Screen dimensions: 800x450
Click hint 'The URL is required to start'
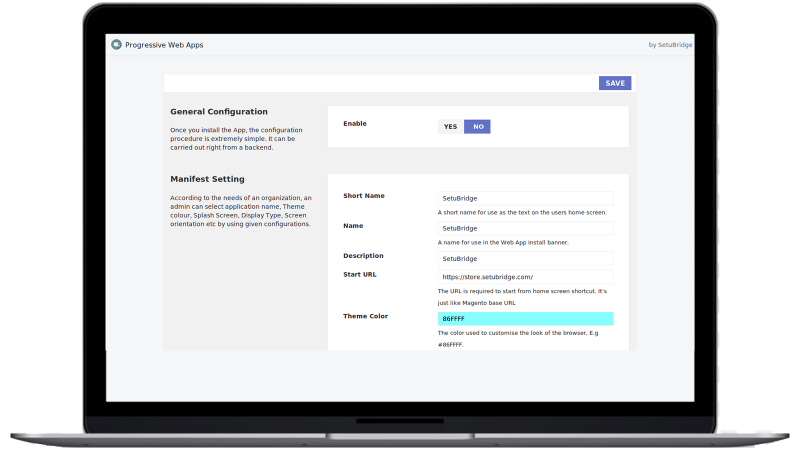tap(522, 297)
